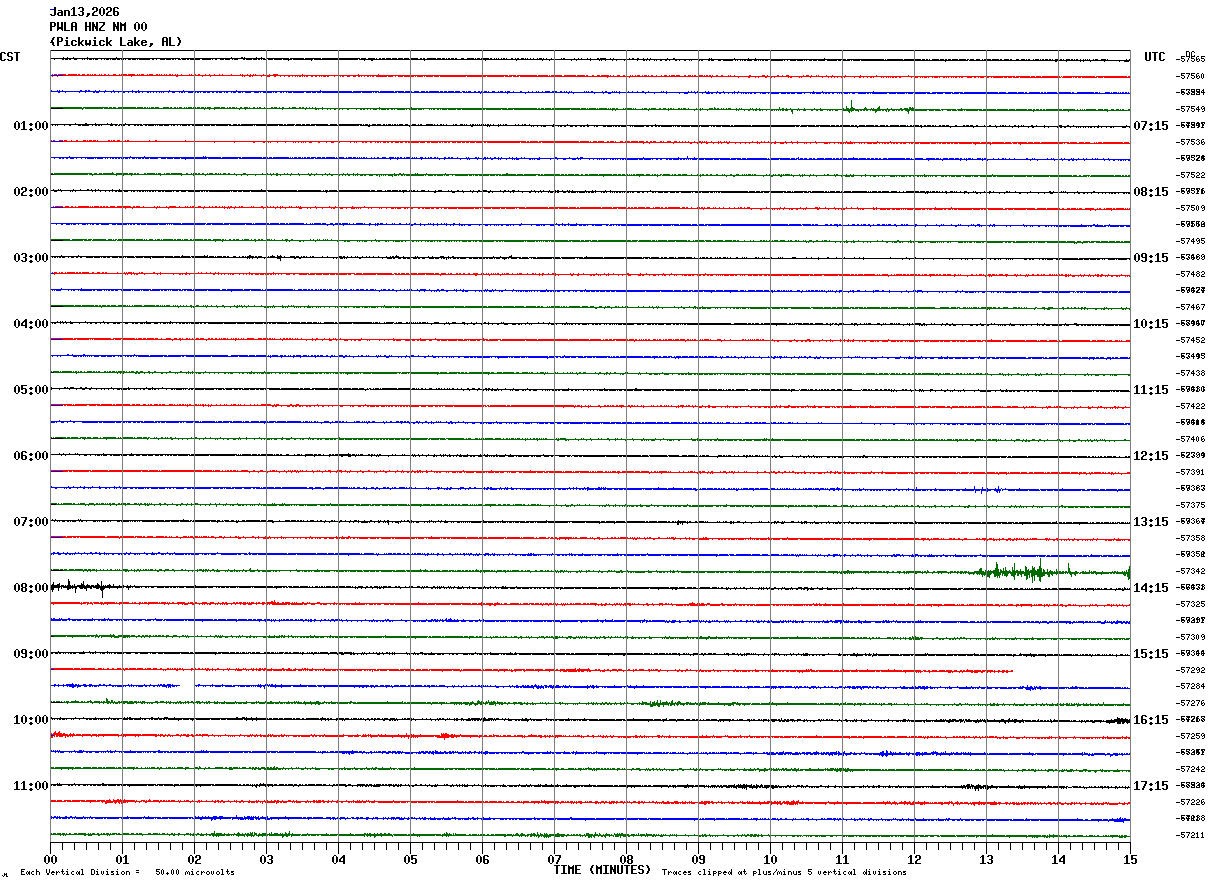This screenshot has width=1210, height=886.
Task: Click the 02:00 CST time label
Action: click(31, 192)
